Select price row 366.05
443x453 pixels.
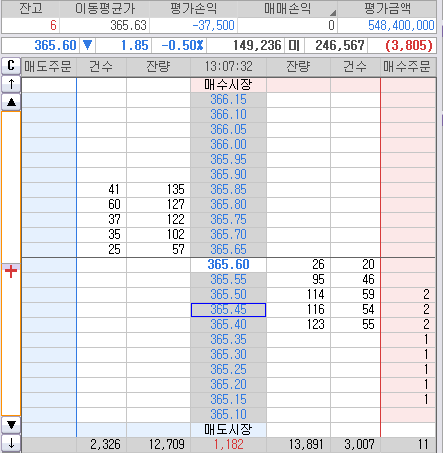[x=228, y=130]
